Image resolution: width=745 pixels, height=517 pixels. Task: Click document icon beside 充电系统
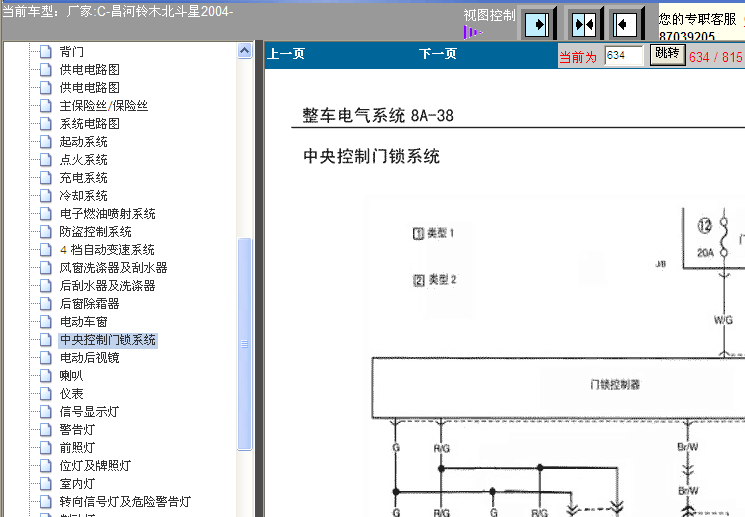coord(46,178)
